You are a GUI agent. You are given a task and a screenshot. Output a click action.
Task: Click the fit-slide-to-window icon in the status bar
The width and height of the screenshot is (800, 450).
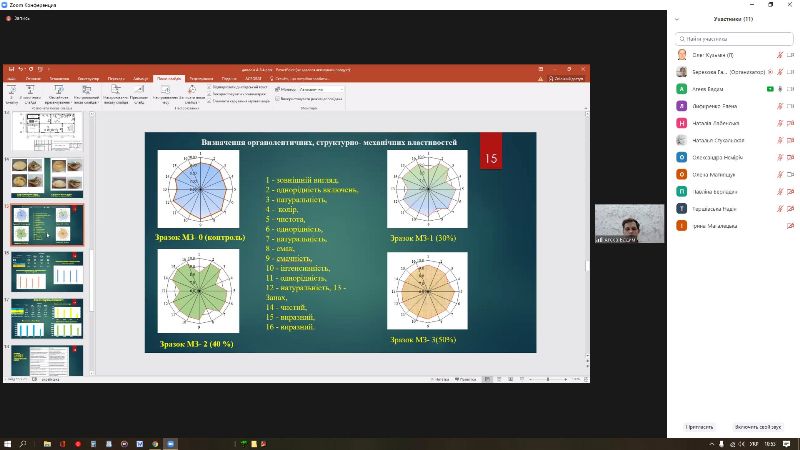[586, 379]
